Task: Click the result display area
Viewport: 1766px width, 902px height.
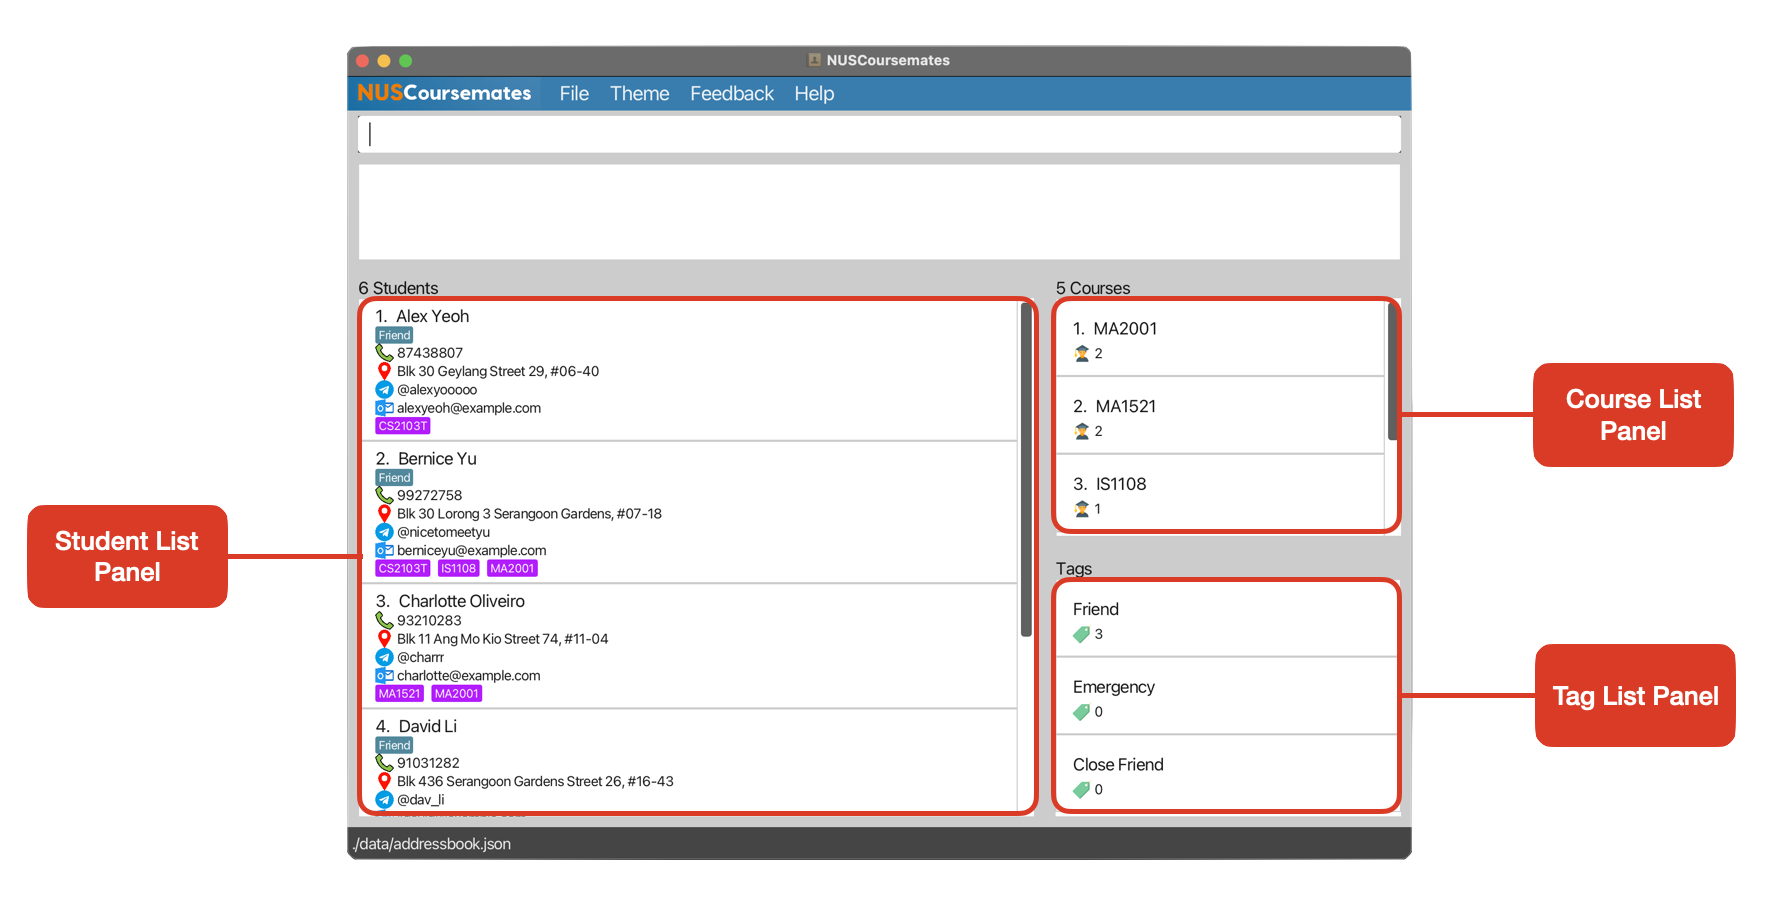Action: (879, 212)
